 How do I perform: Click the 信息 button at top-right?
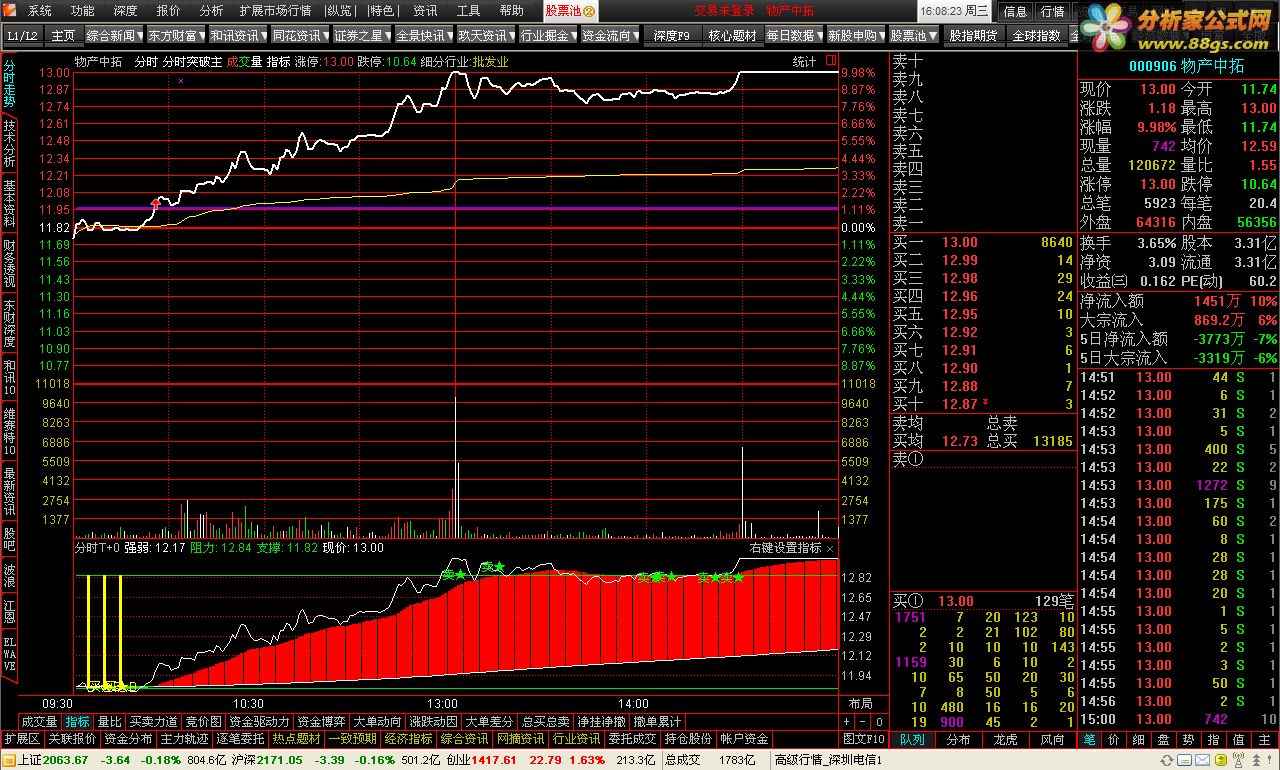tap(1015, 11)
